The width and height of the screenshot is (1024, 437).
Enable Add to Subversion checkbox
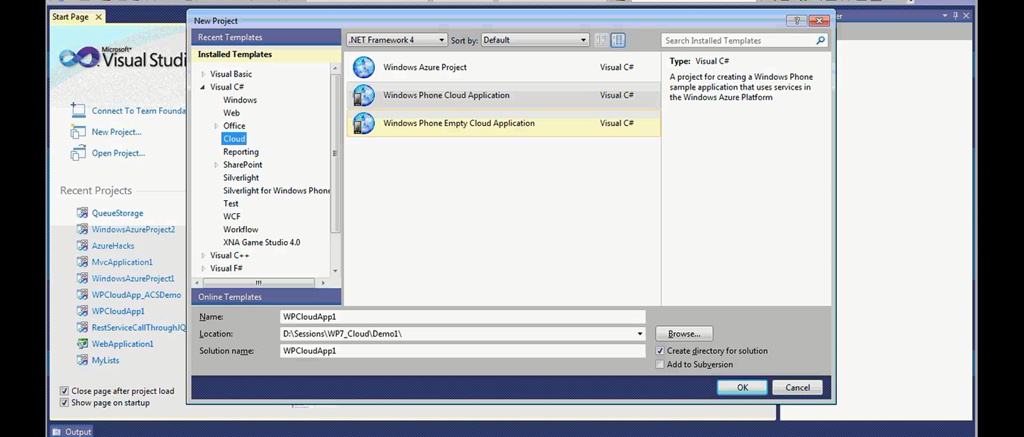tap(660, 364)
